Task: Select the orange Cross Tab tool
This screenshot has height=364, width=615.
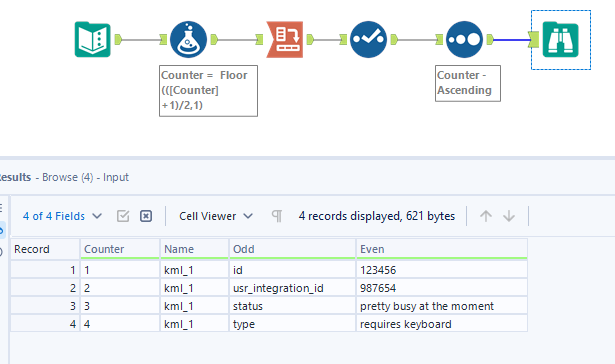Action: click(285, 40)
